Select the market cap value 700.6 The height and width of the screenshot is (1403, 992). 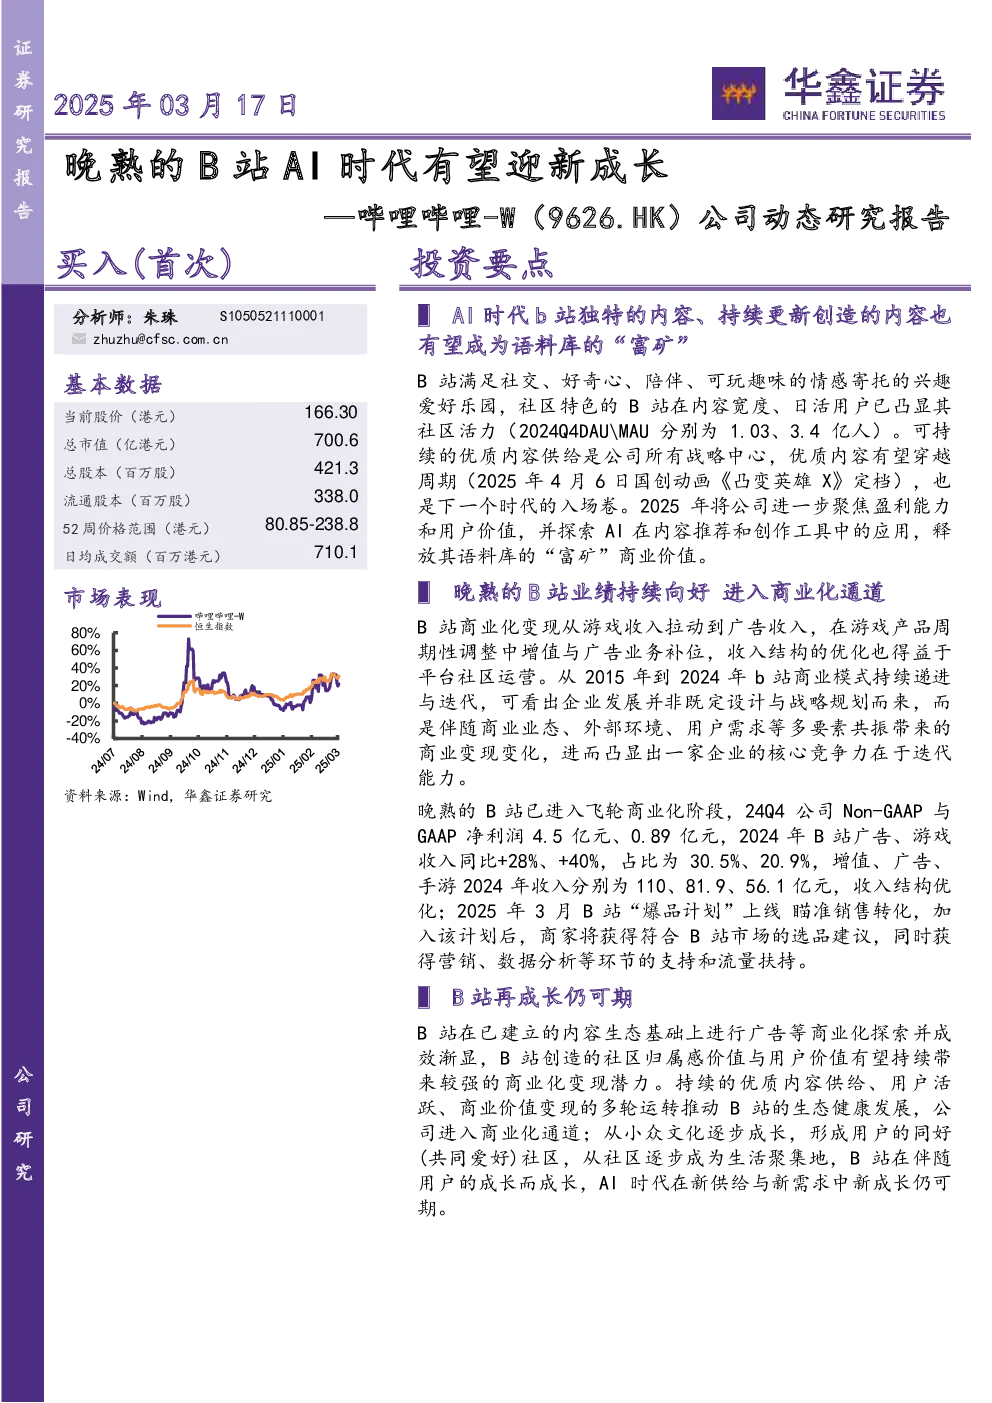(x=336, y=440)
